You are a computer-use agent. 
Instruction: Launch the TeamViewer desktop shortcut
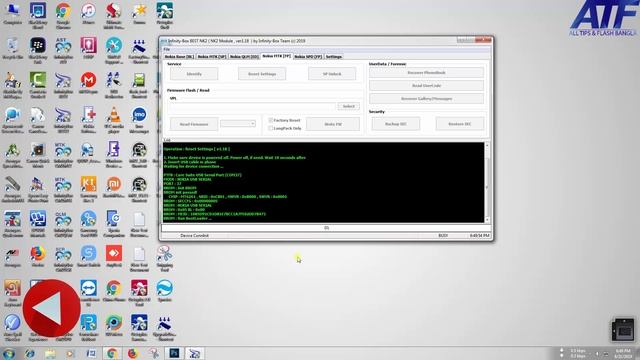coord(88,292)
